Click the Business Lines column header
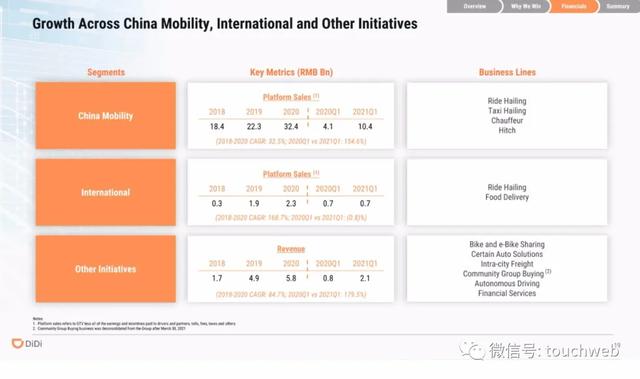 coord(507,72)
